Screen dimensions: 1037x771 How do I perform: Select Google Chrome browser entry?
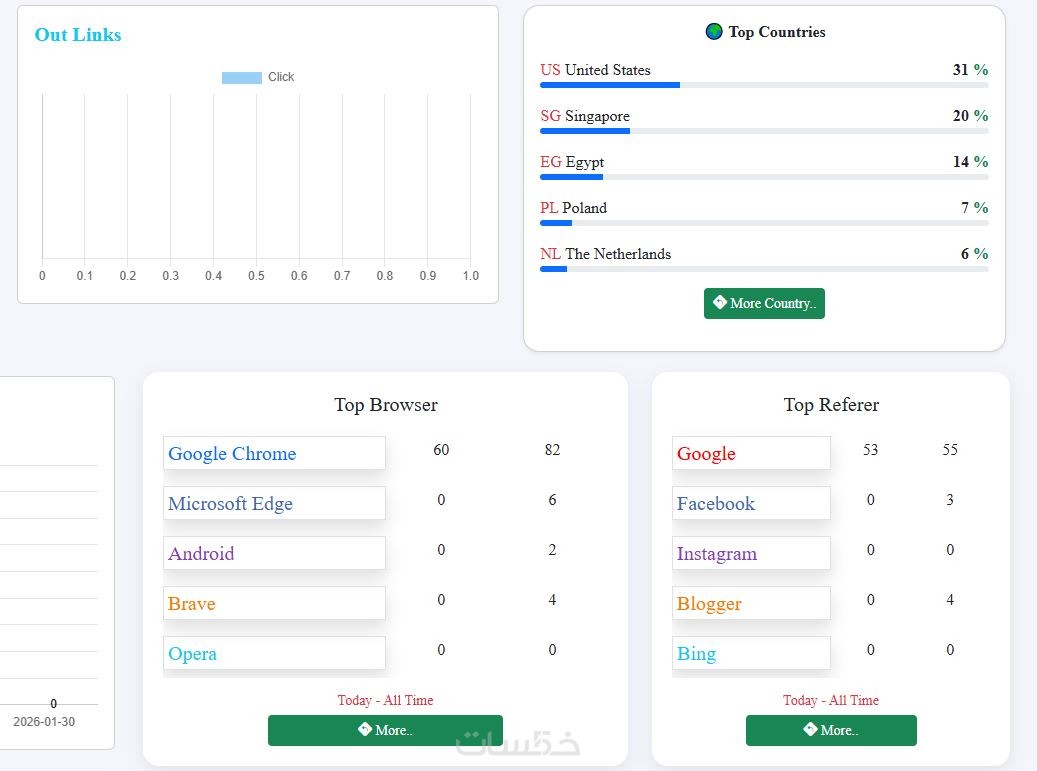[x=274, y=453]
